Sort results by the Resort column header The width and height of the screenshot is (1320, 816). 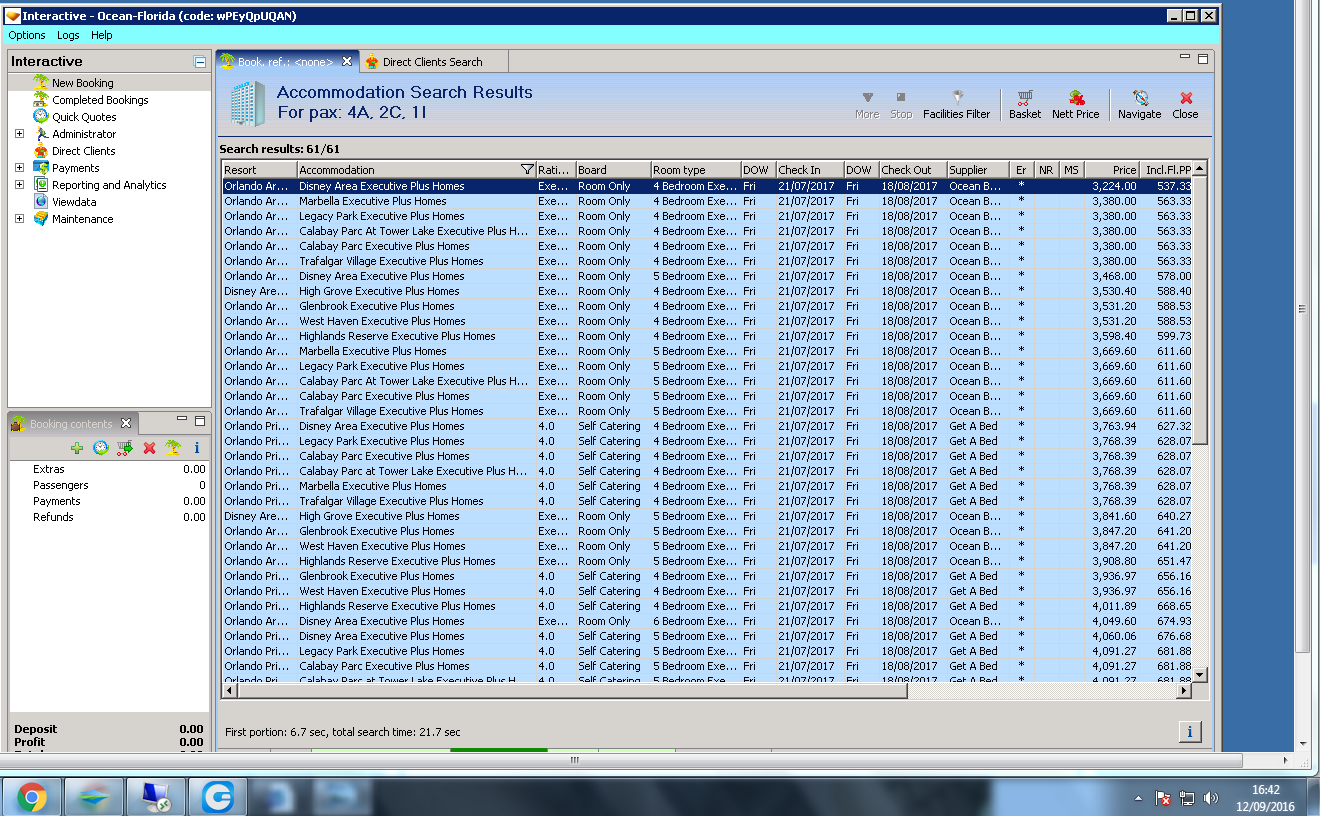[x=259, y=170]
